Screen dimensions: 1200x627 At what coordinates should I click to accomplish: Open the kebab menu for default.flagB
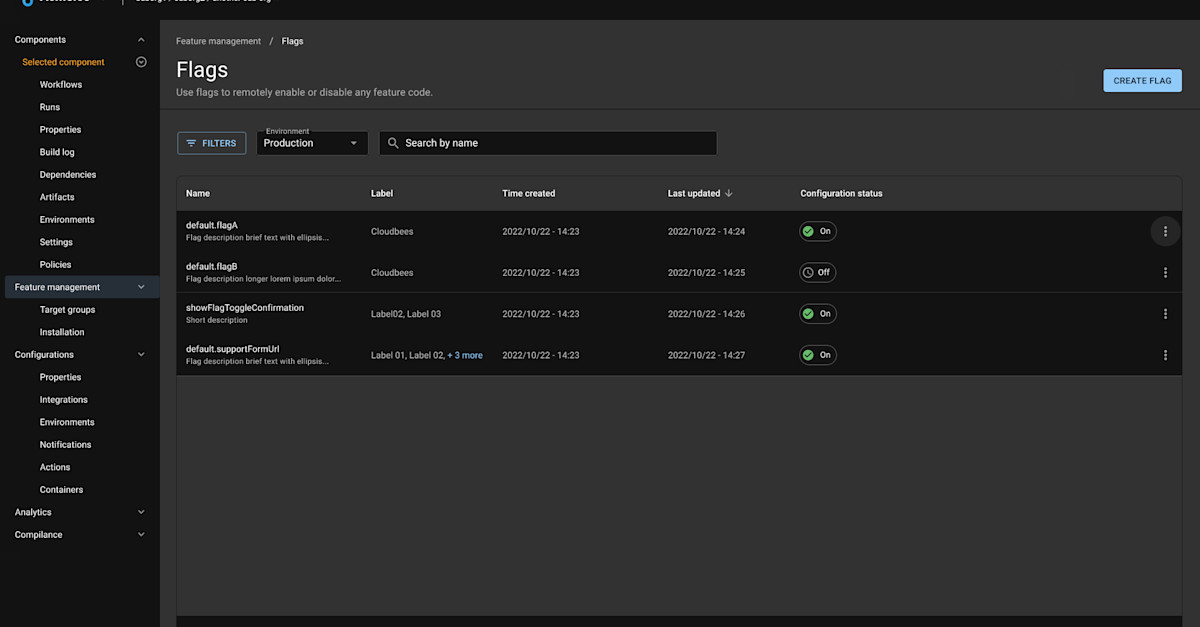(1165, 272)
